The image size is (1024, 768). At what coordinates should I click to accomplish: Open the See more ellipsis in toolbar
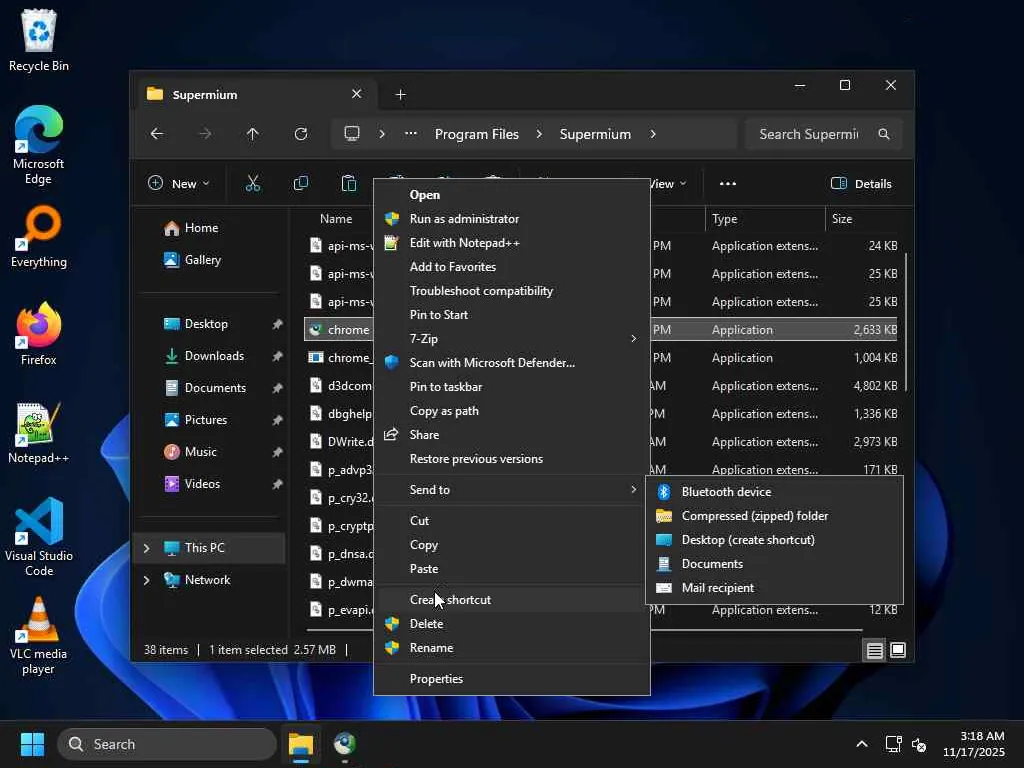click(728, 184)
